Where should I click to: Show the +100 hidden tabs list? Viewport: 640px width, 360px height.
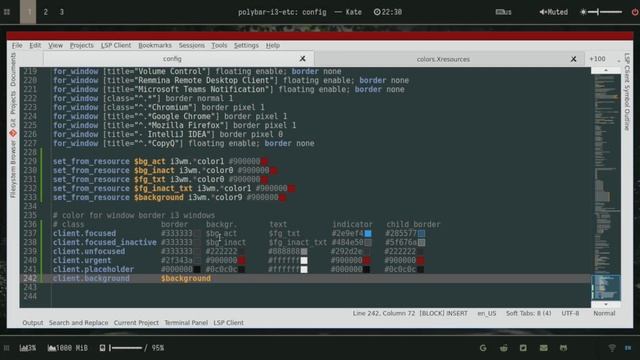point(598,59)
